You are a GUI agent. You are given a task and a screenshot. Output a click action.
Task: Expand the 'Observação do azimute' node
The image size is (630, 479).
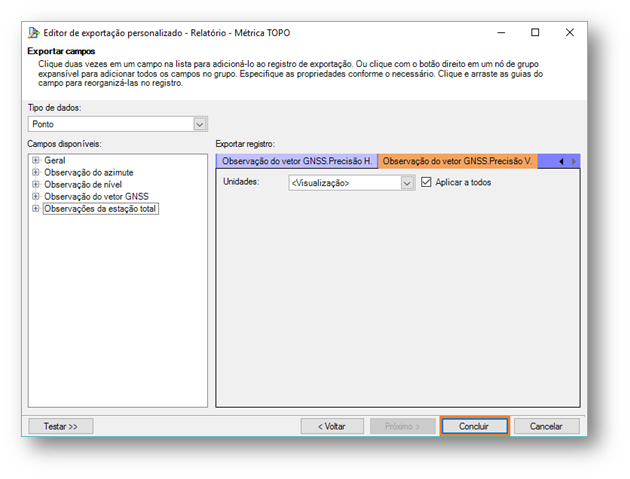tap(36, 172)
